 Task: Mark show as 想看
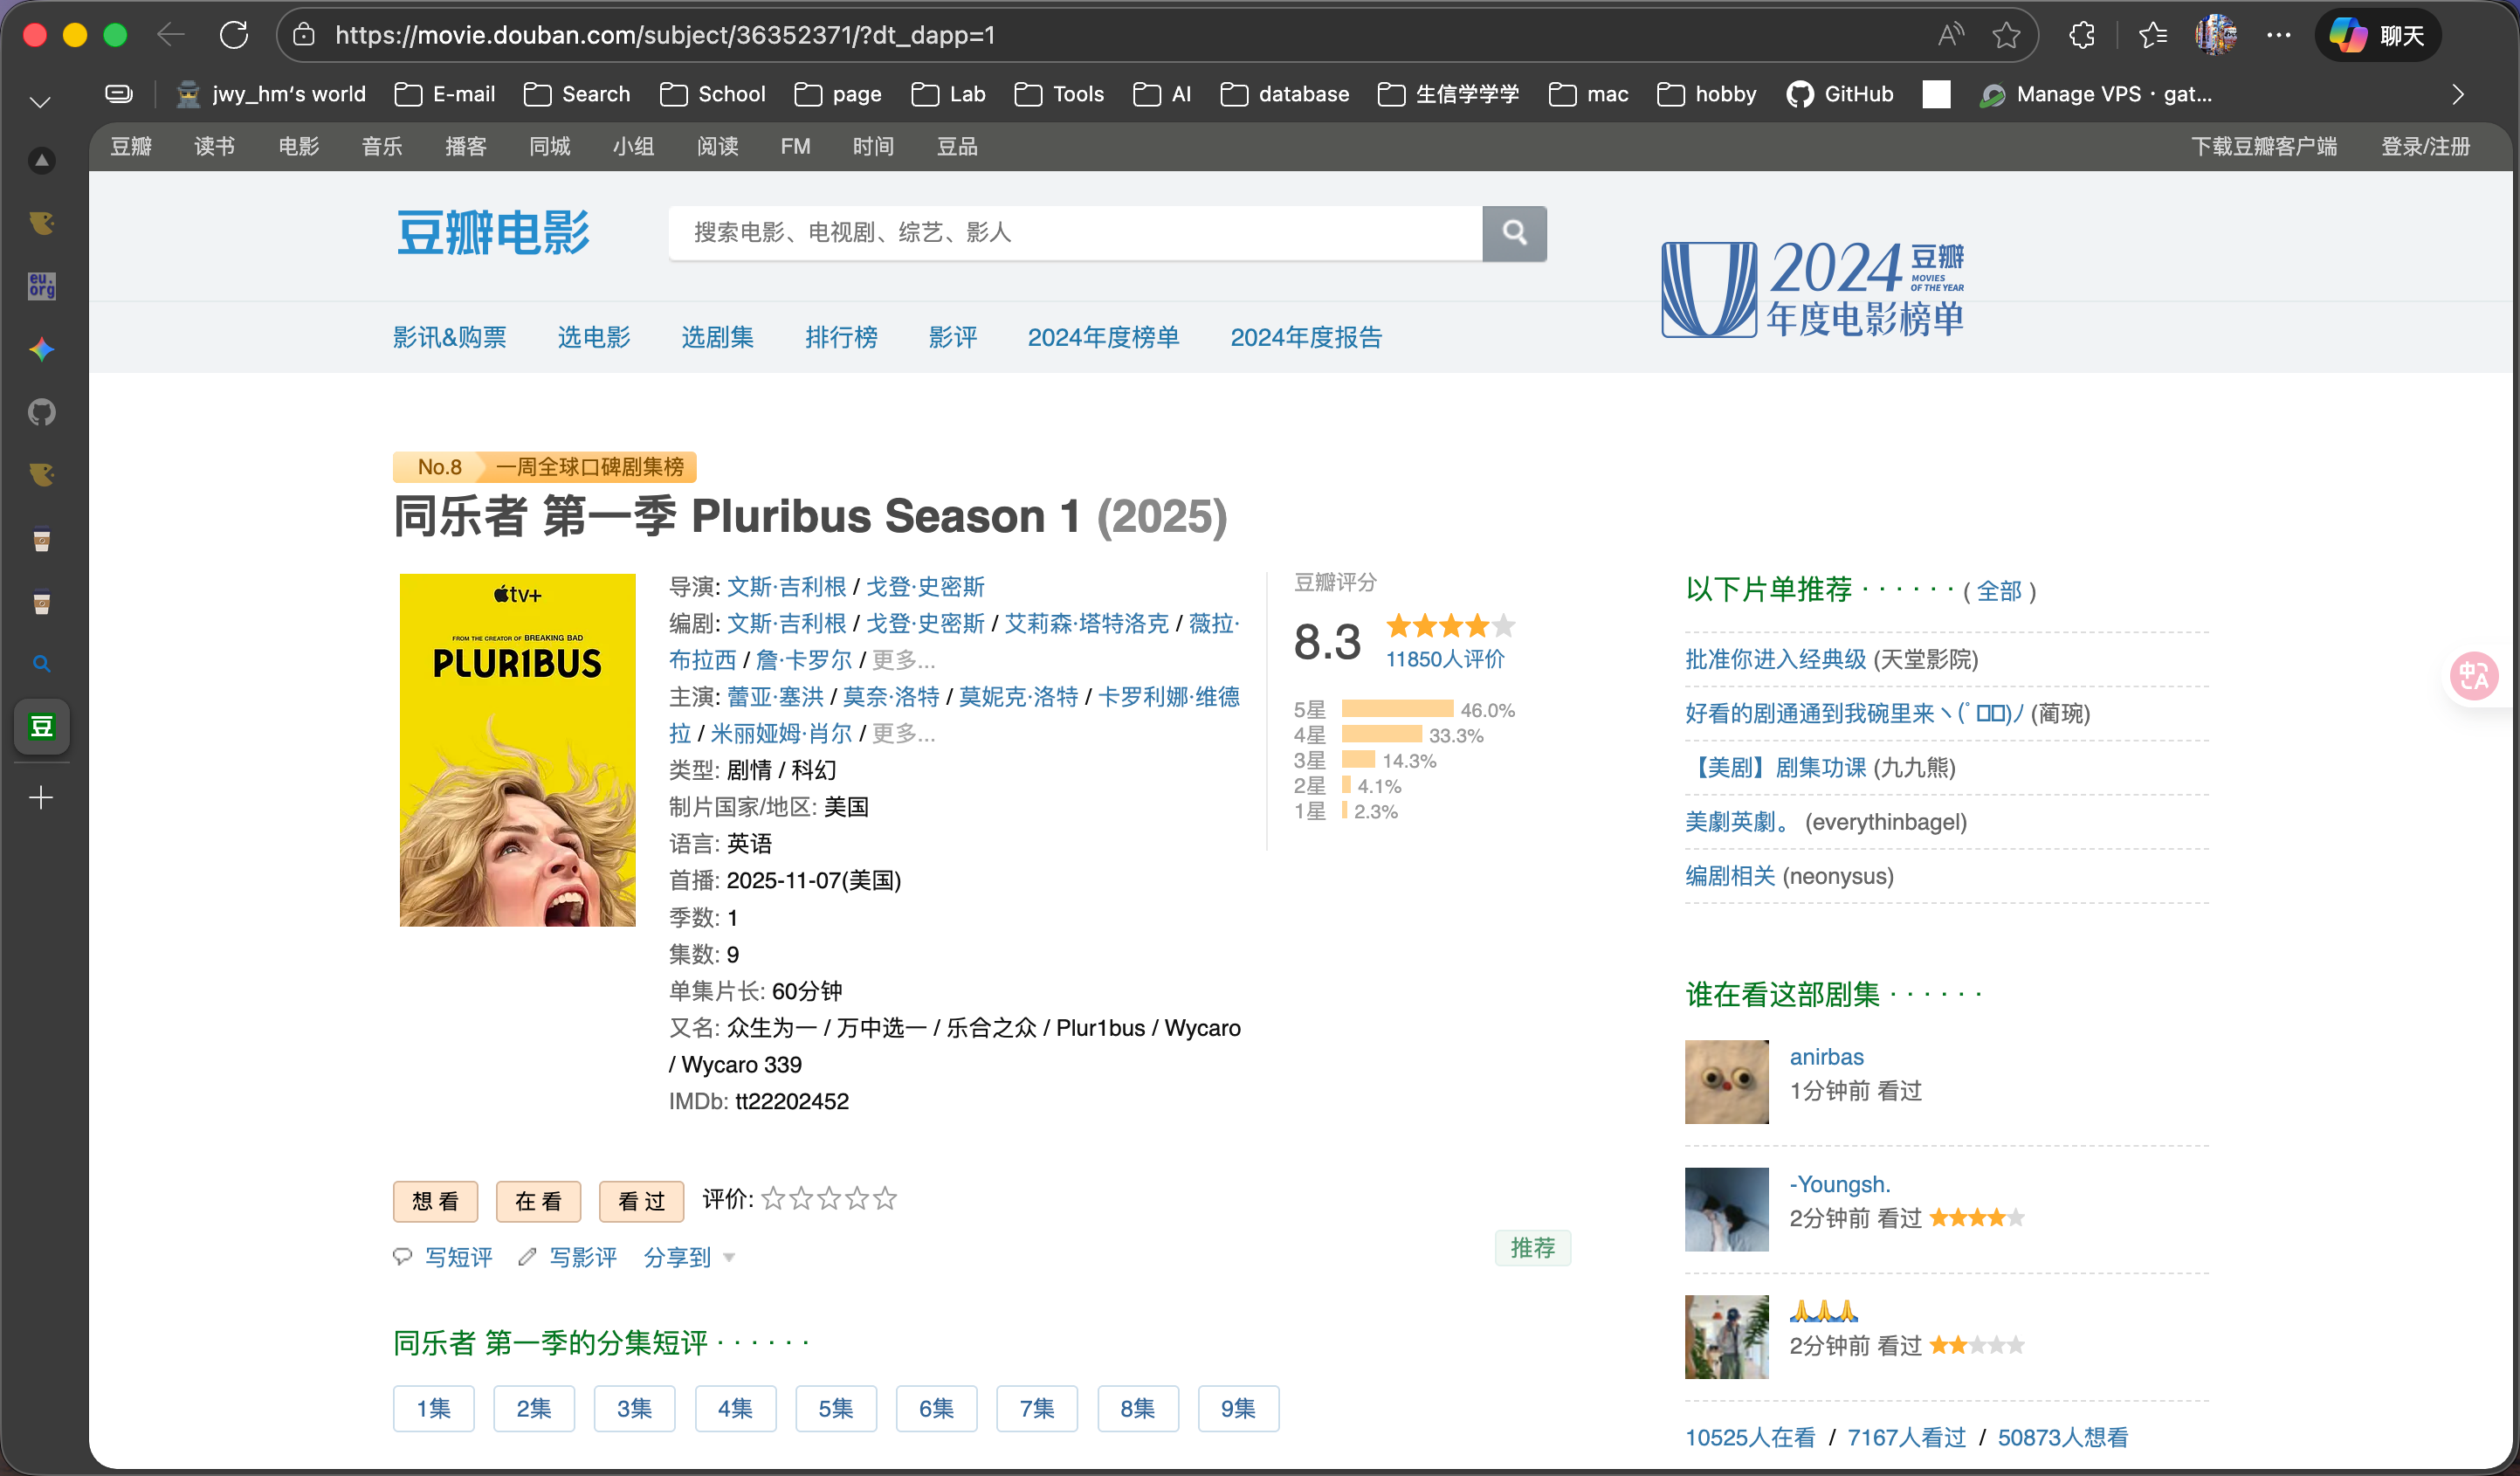pyautogui.click(x=435, y=1201)
